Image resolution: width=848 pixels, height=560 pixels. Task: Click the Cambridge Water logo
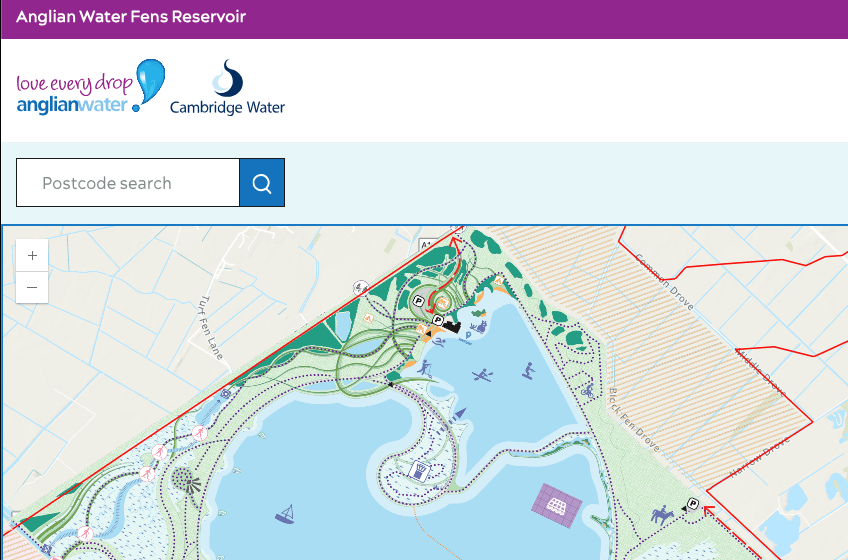[228, 89]
